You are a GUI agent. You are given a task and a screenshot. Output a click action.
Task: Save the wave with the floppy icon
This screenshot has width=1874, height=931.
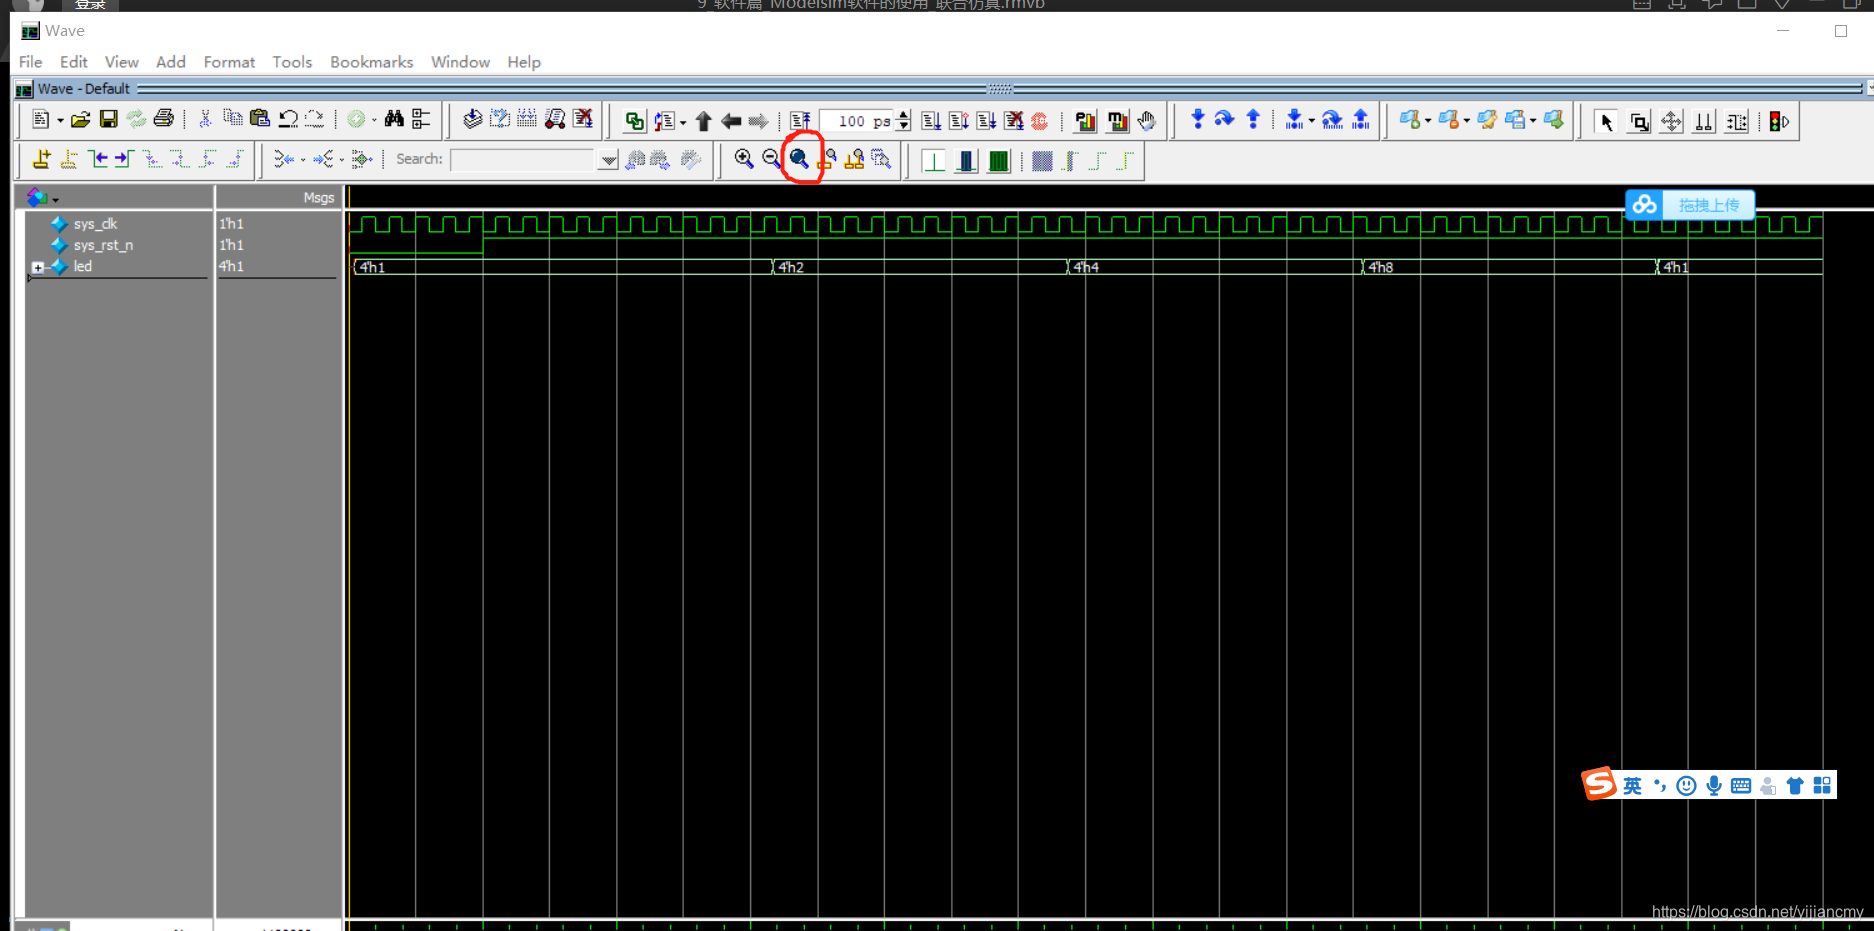tap(108, 120)
